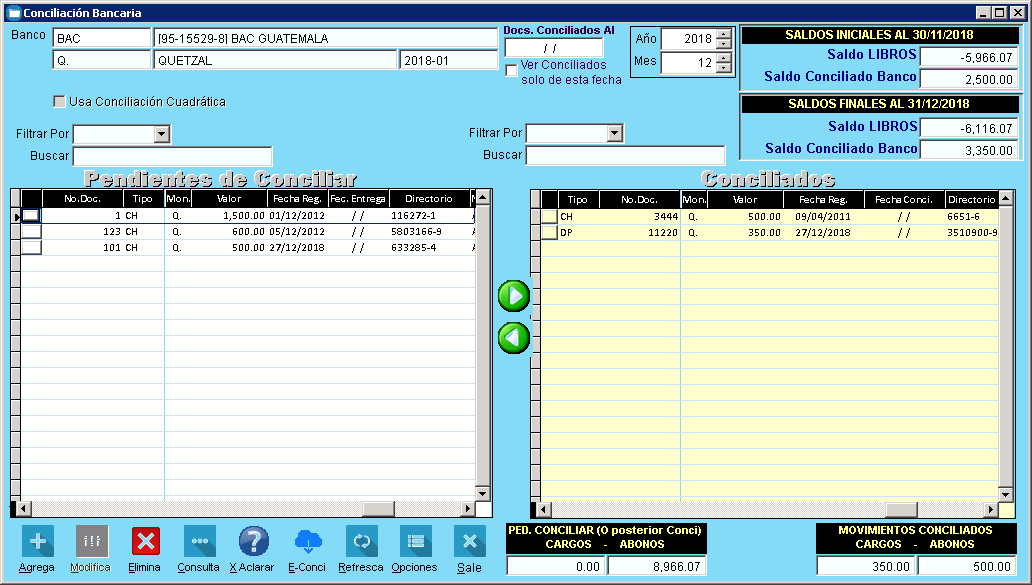
Task: Check the row box for document 123
Action: [x=32, y=231]
